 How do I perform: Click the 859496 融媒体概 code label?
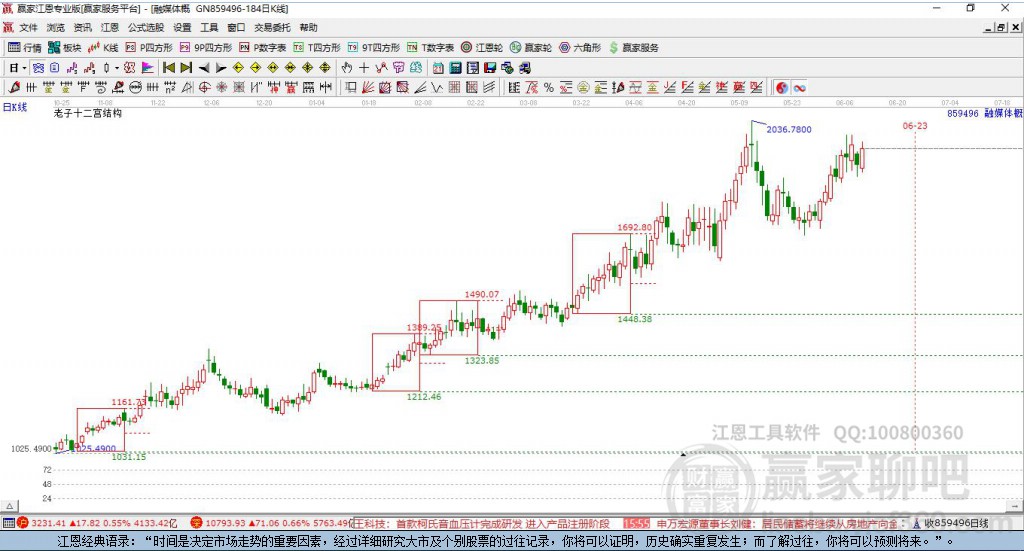[x=985, y=113]
